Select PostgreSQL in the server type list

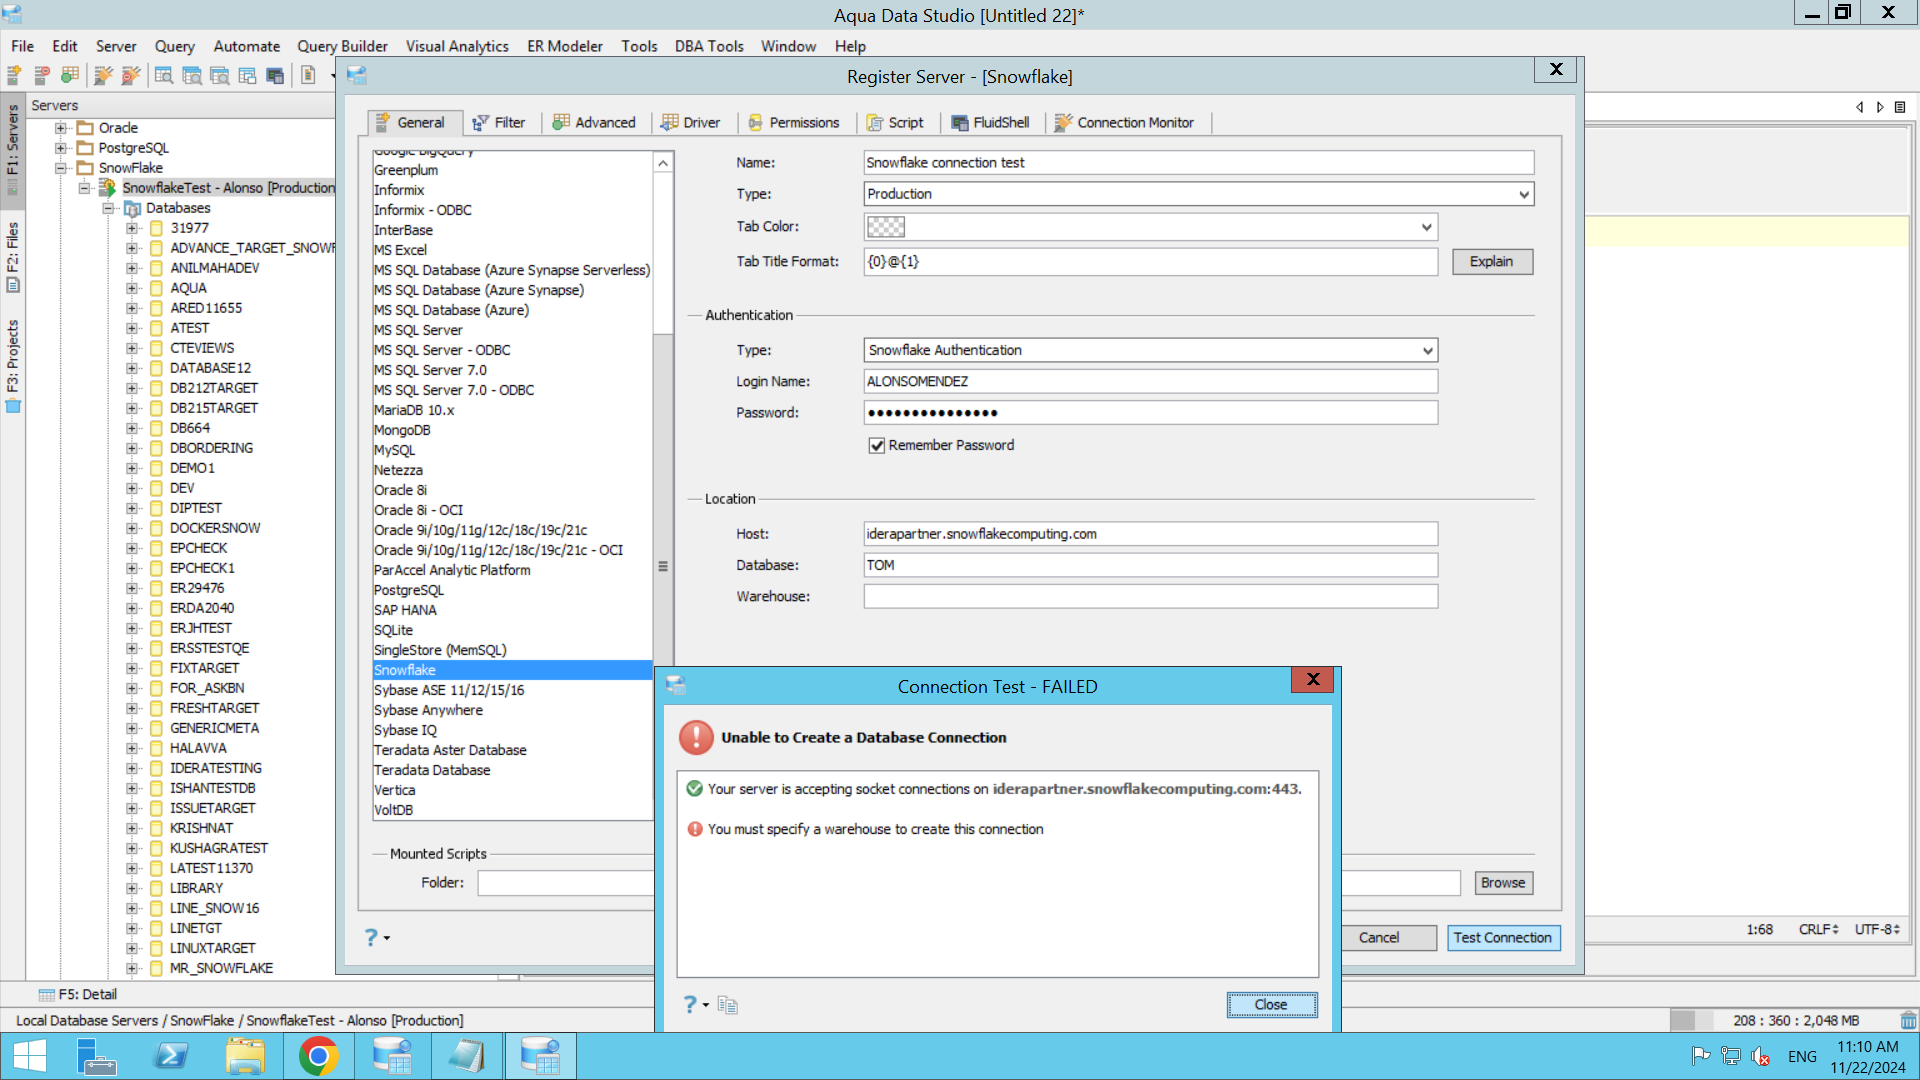coord(409,590)
